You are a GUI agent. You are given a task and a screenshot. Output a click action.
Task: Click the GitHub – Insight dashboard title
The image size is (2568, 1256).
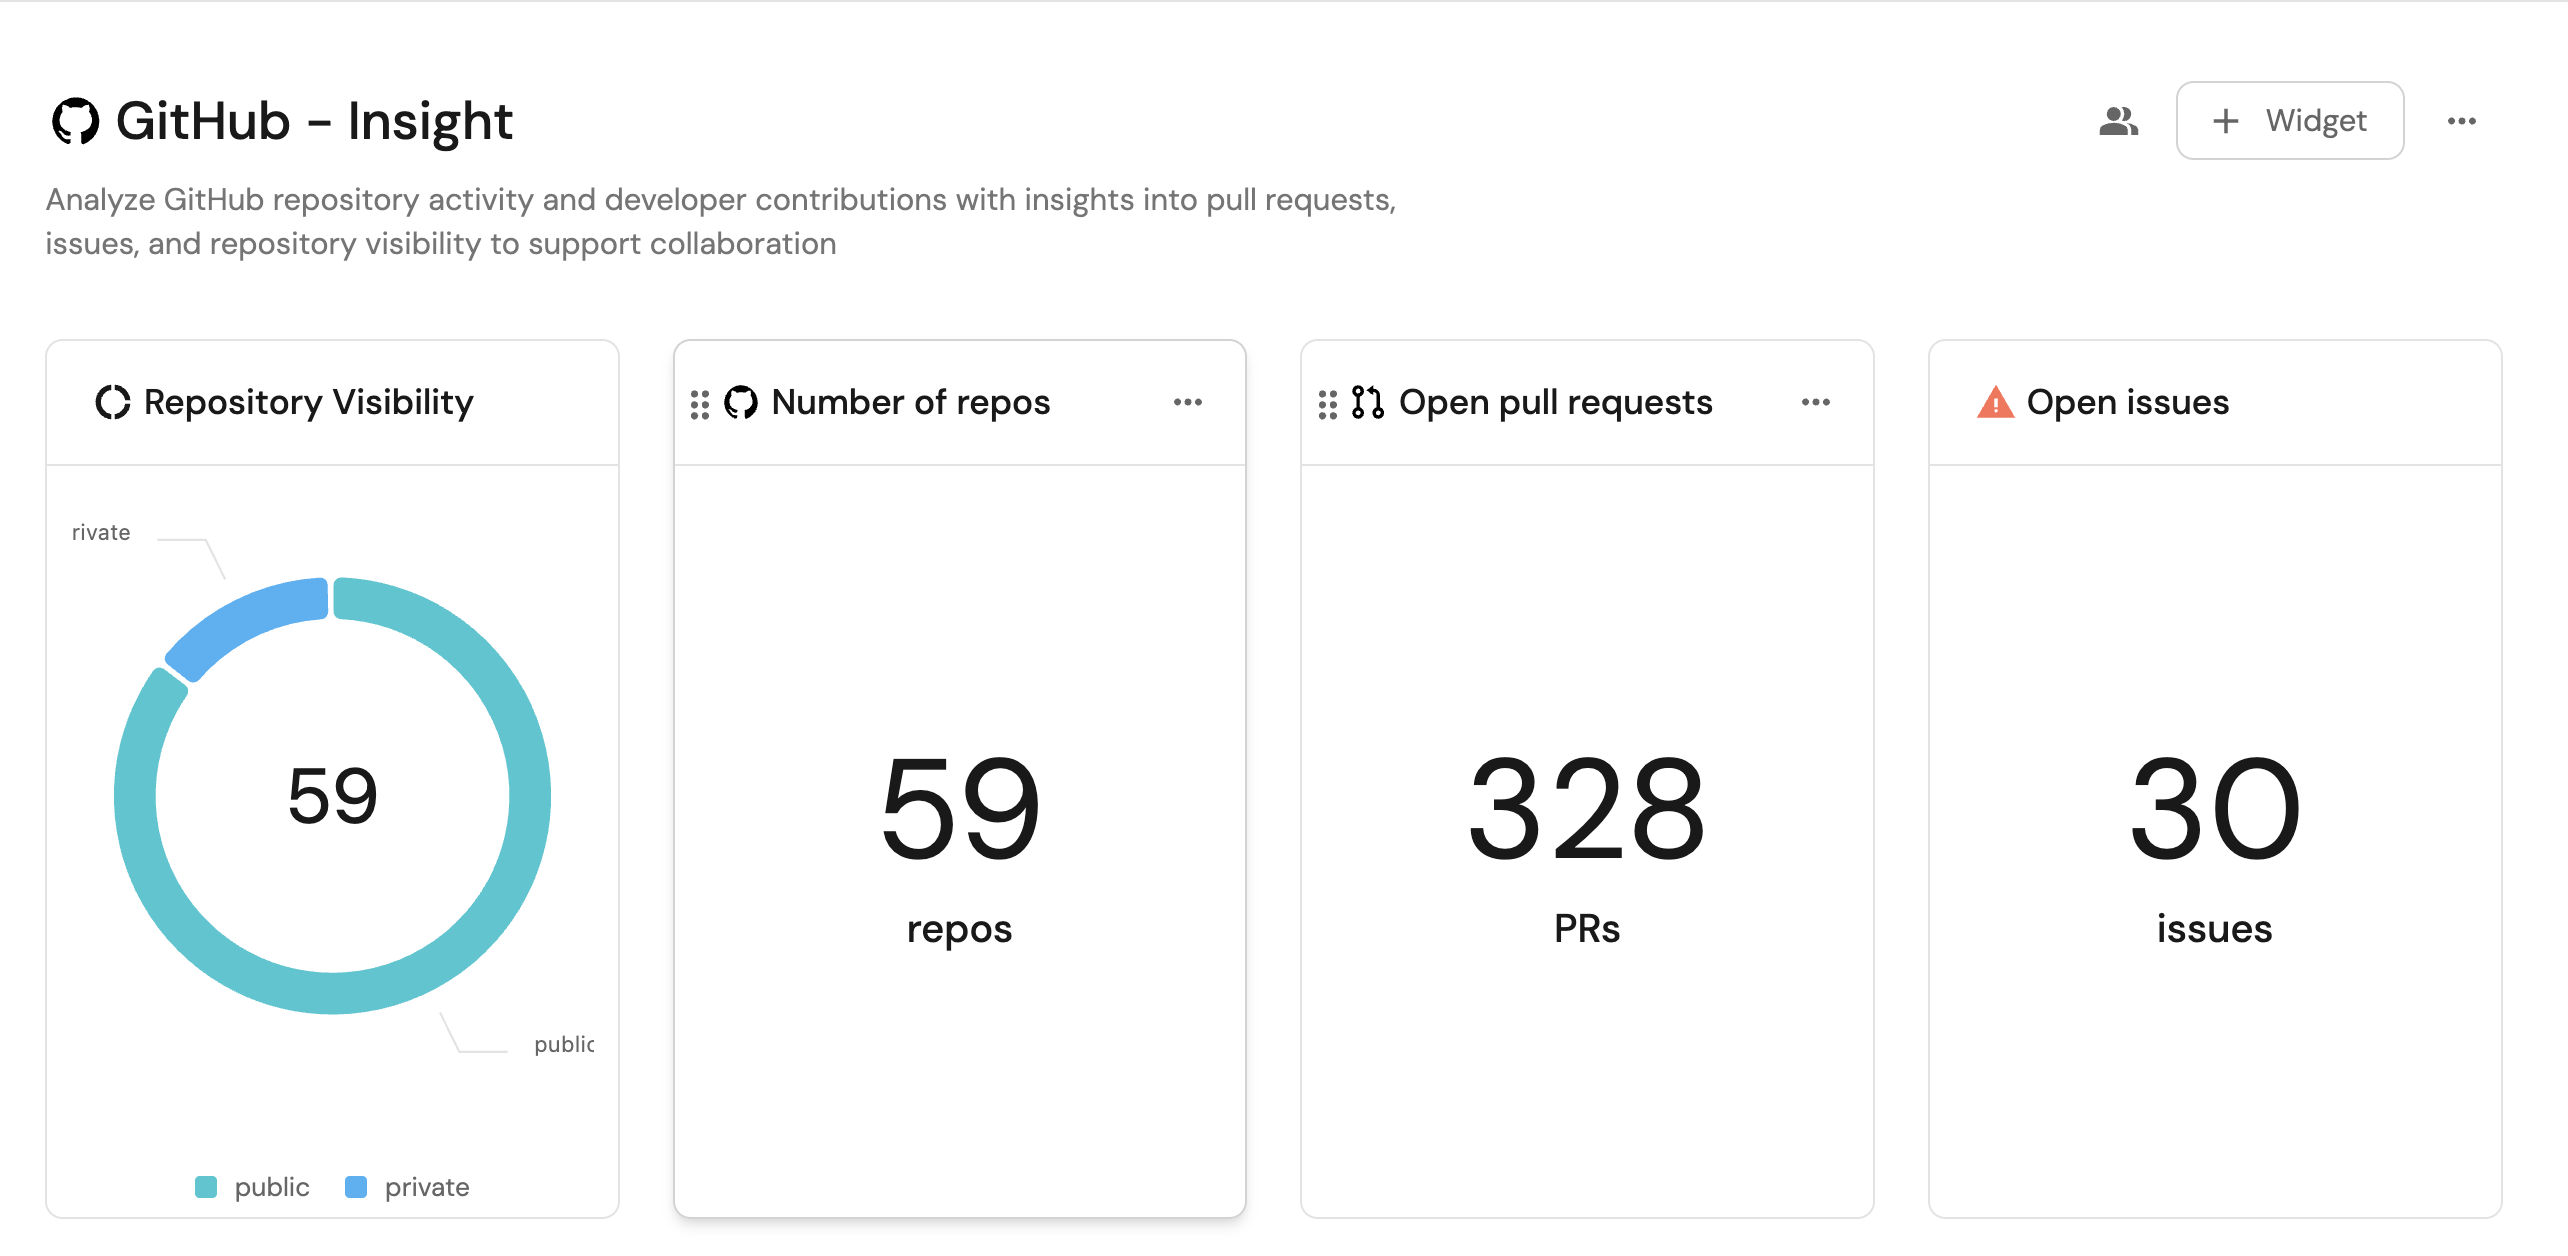(x=314, y=121)
